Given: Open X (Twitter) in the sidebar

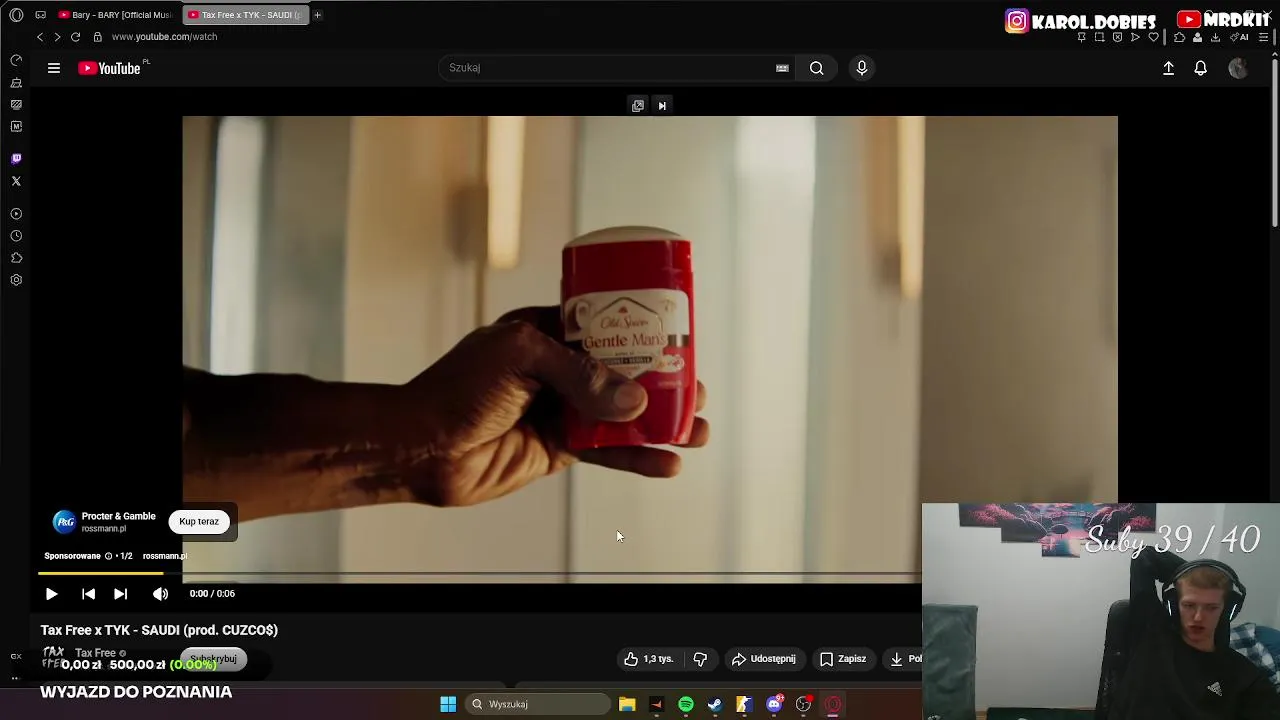Looking at the screenshot, I should [16, 181].
